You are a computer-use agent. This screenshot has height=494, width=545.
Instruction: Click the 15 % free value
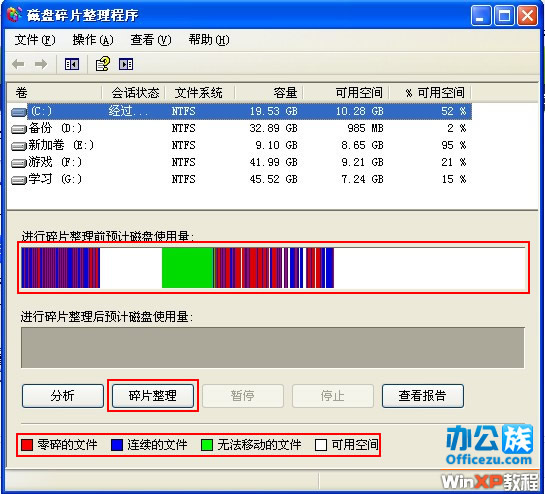click(454, 179)
